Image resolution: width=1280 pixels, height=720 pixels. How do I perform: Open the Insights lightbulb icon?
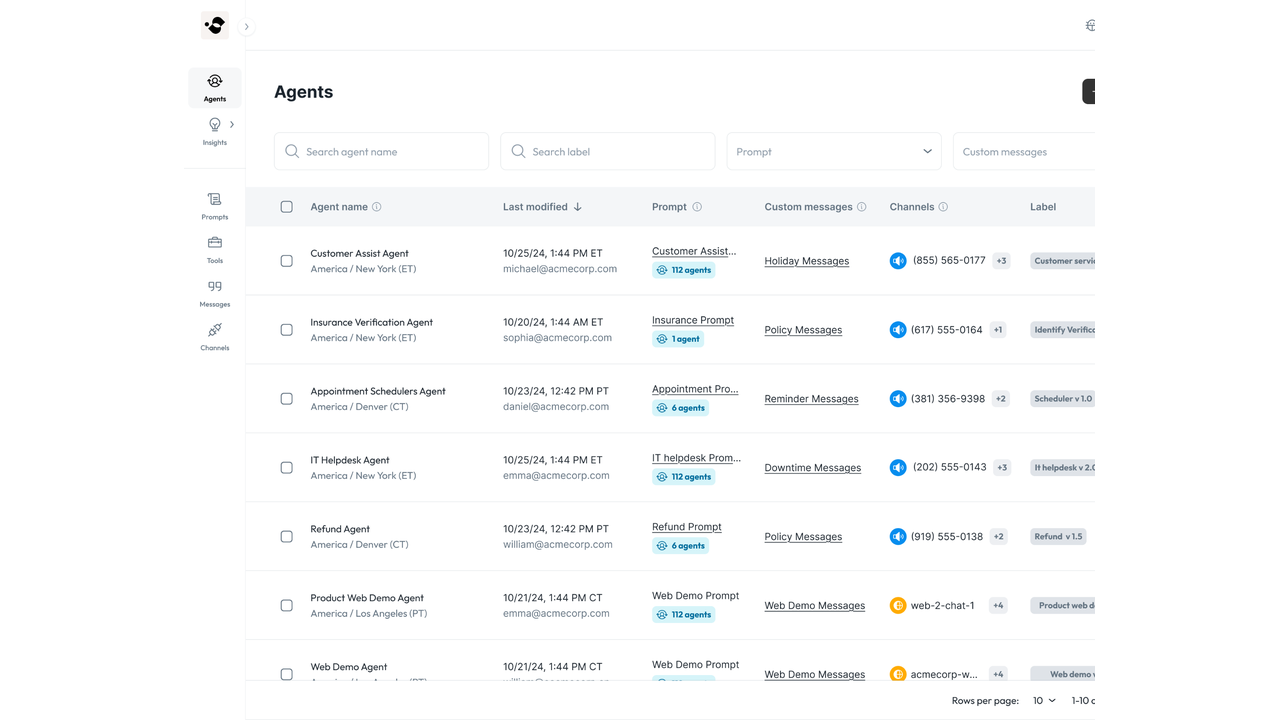[x=215, y=125]
